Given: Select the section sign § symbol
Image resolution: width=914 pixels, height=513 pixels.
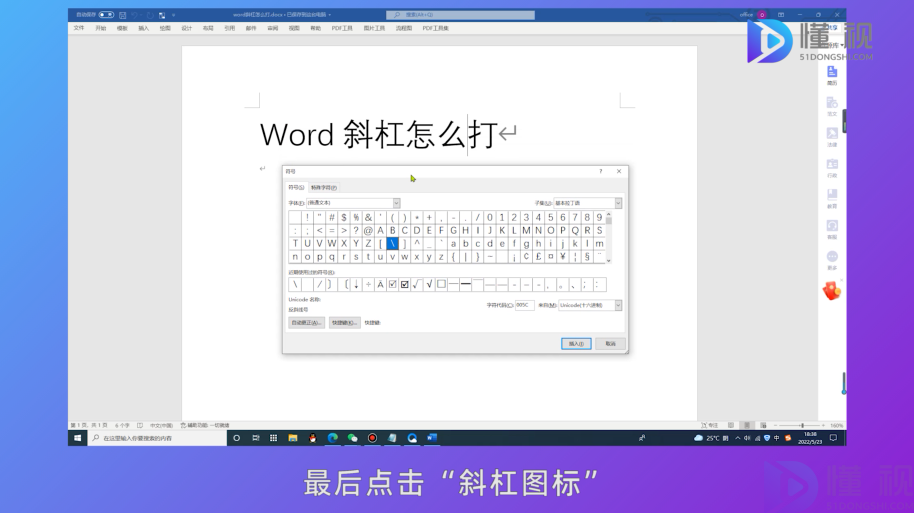Looking at the screenshot, I should click(x=587, y=256).
